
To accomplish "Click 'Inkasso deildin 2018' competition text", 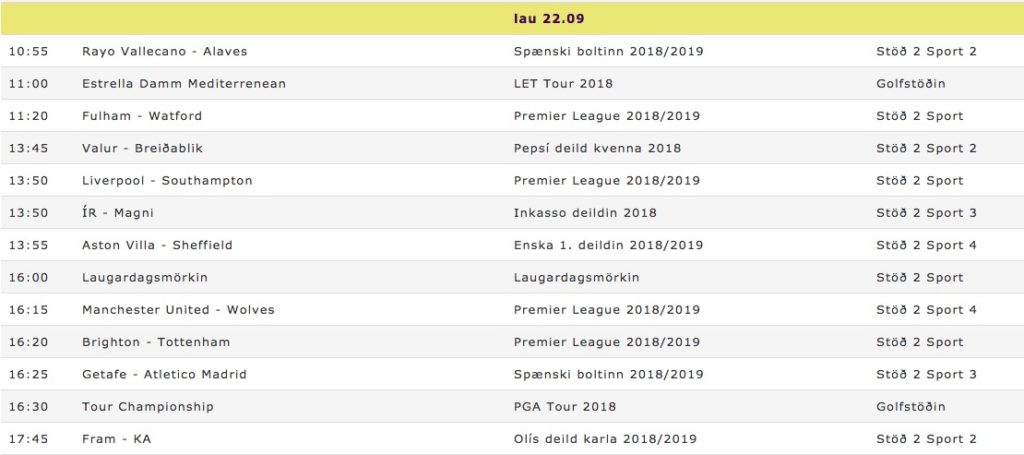I will click(585, 213).
